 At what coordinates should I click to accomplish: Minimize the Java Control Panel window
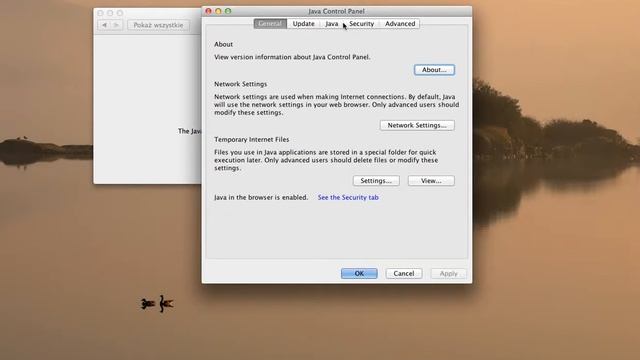click(218, 11)
